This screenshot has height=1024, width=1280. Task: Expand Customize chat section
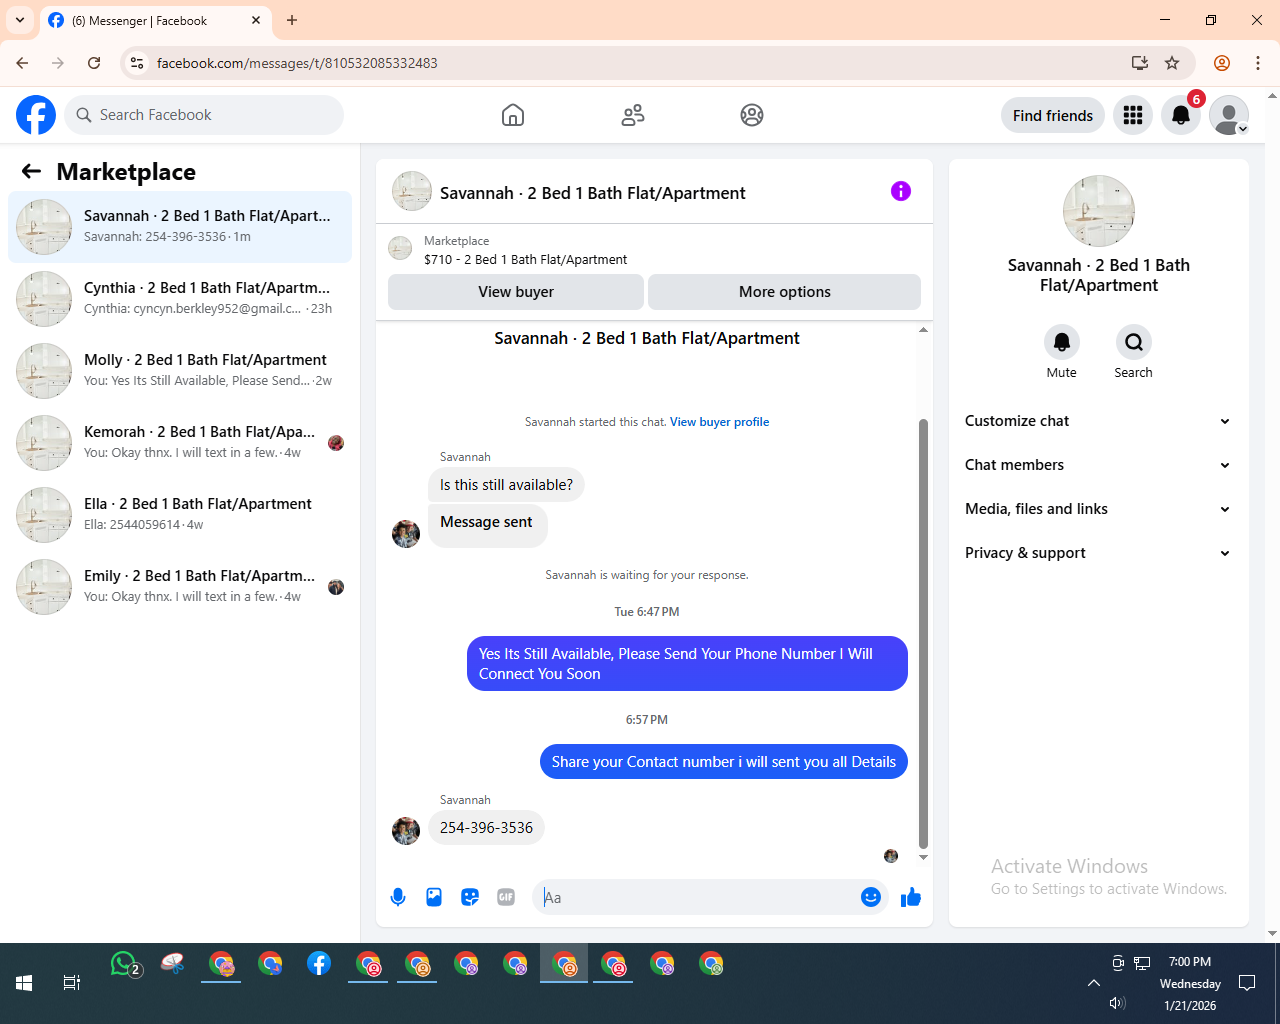[x=1098, y=421]
